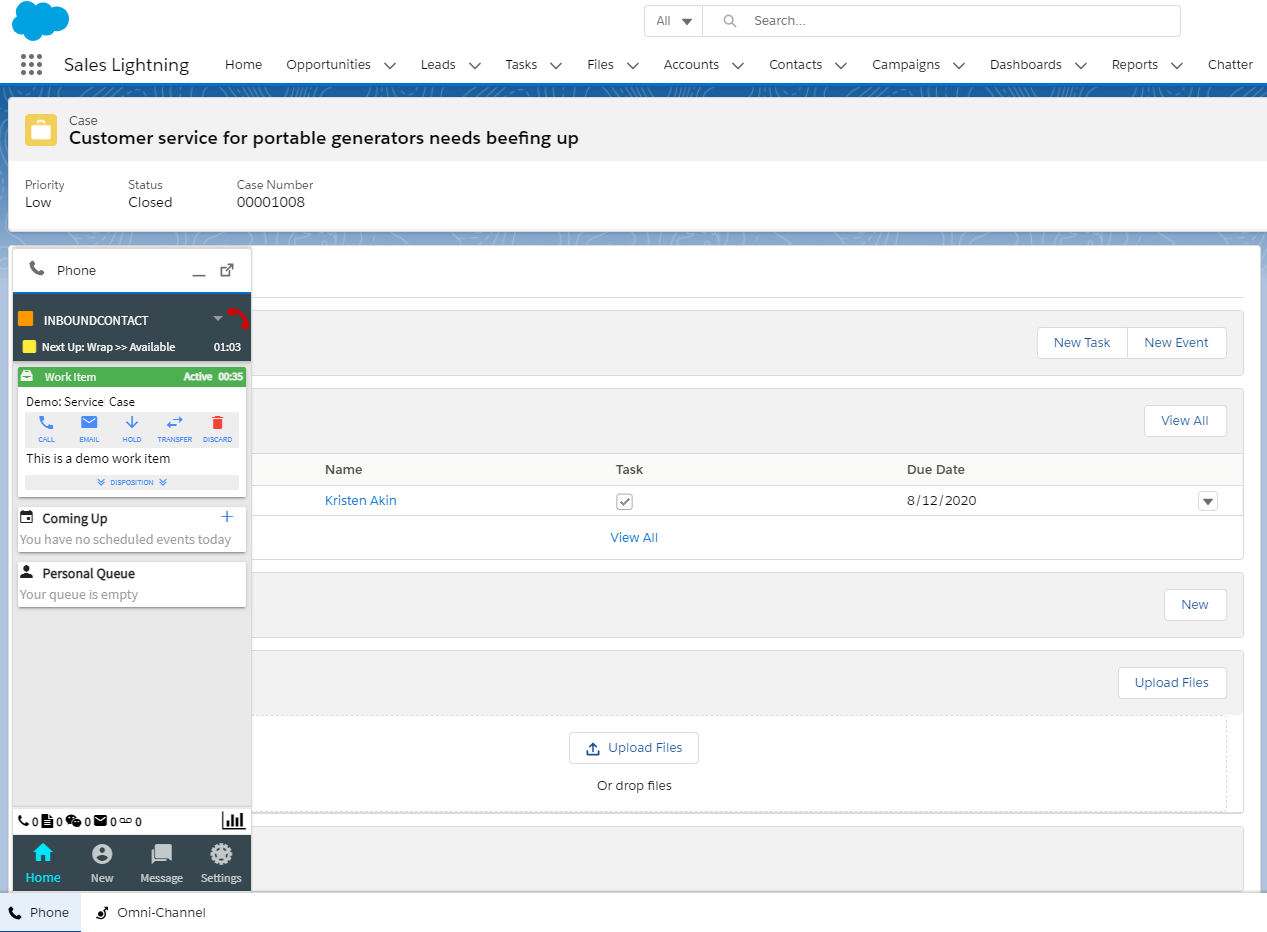The height and width of the screenshot is (932, 1267).
Task: Open the Kristen Akin link
Action: point(360,500)
